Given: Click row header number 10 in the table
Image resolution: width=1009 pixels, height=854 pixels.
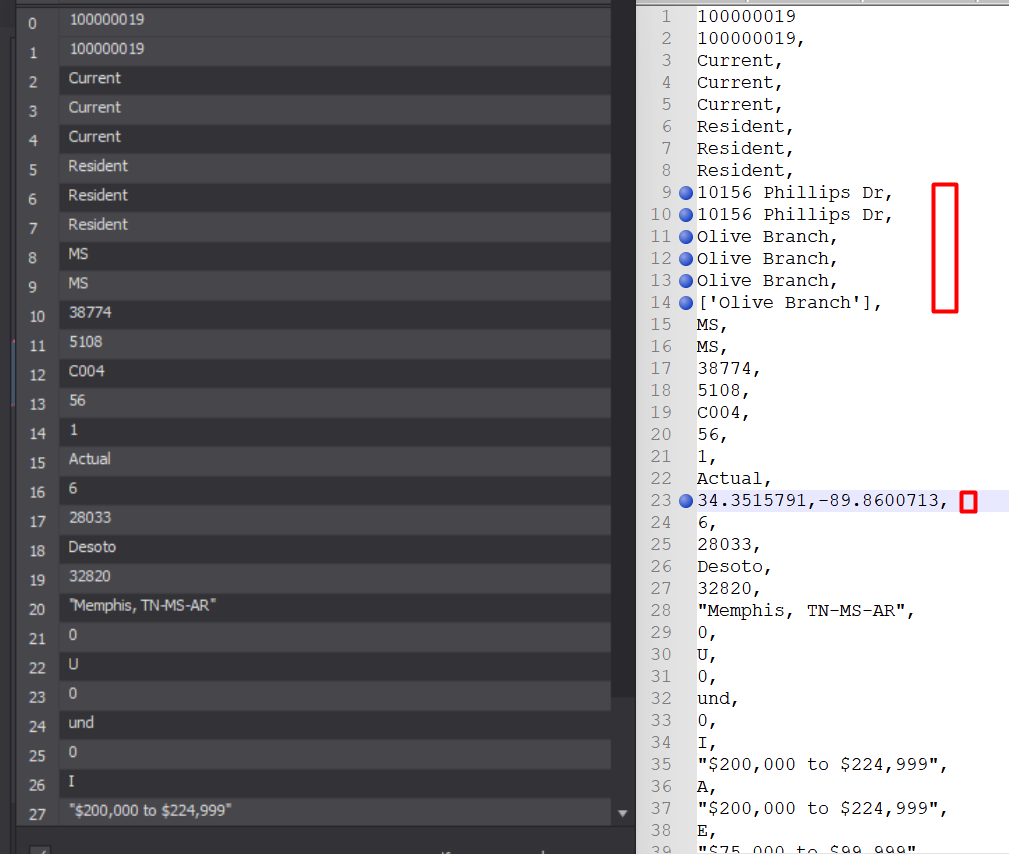Looking at the screenshot, I should (37, 314).
